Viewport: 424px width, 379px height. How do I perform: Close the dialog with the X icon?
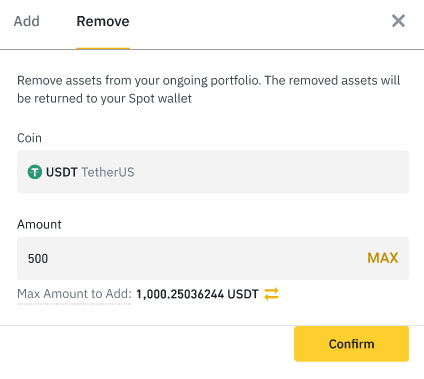coord(398,21)
